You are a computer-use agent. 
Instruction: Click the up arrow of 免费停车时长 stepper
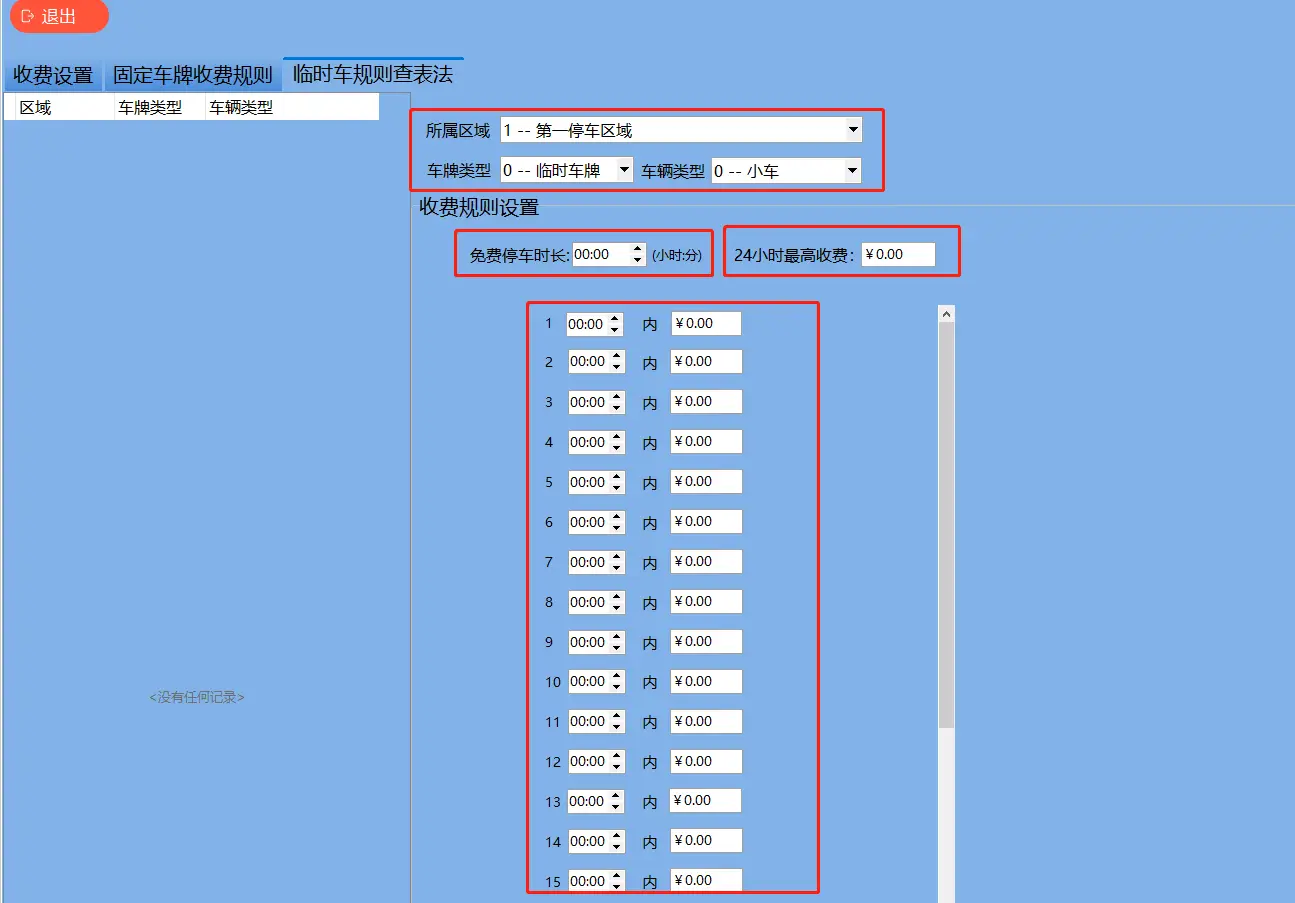click(x=638, y=249)
